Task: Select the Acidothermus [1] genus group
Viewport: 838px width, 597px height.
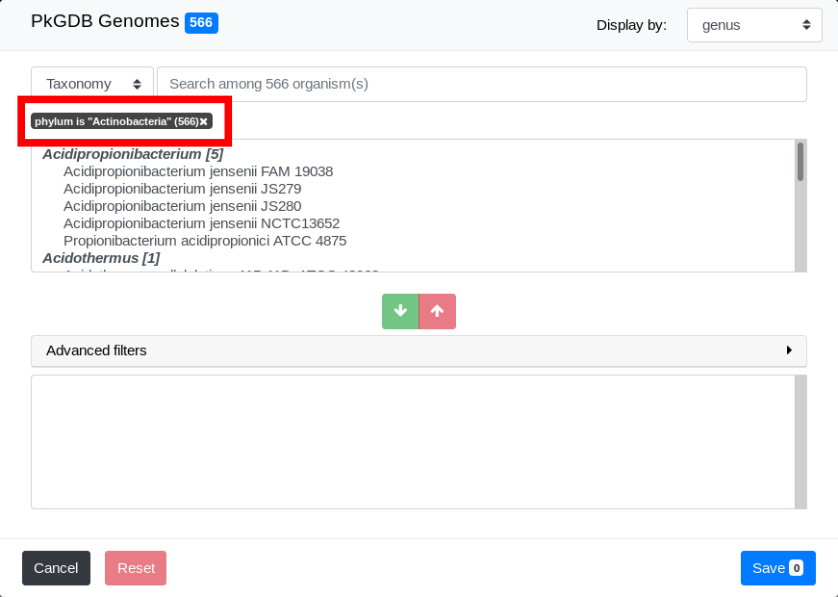Action: tap(101, 258)
